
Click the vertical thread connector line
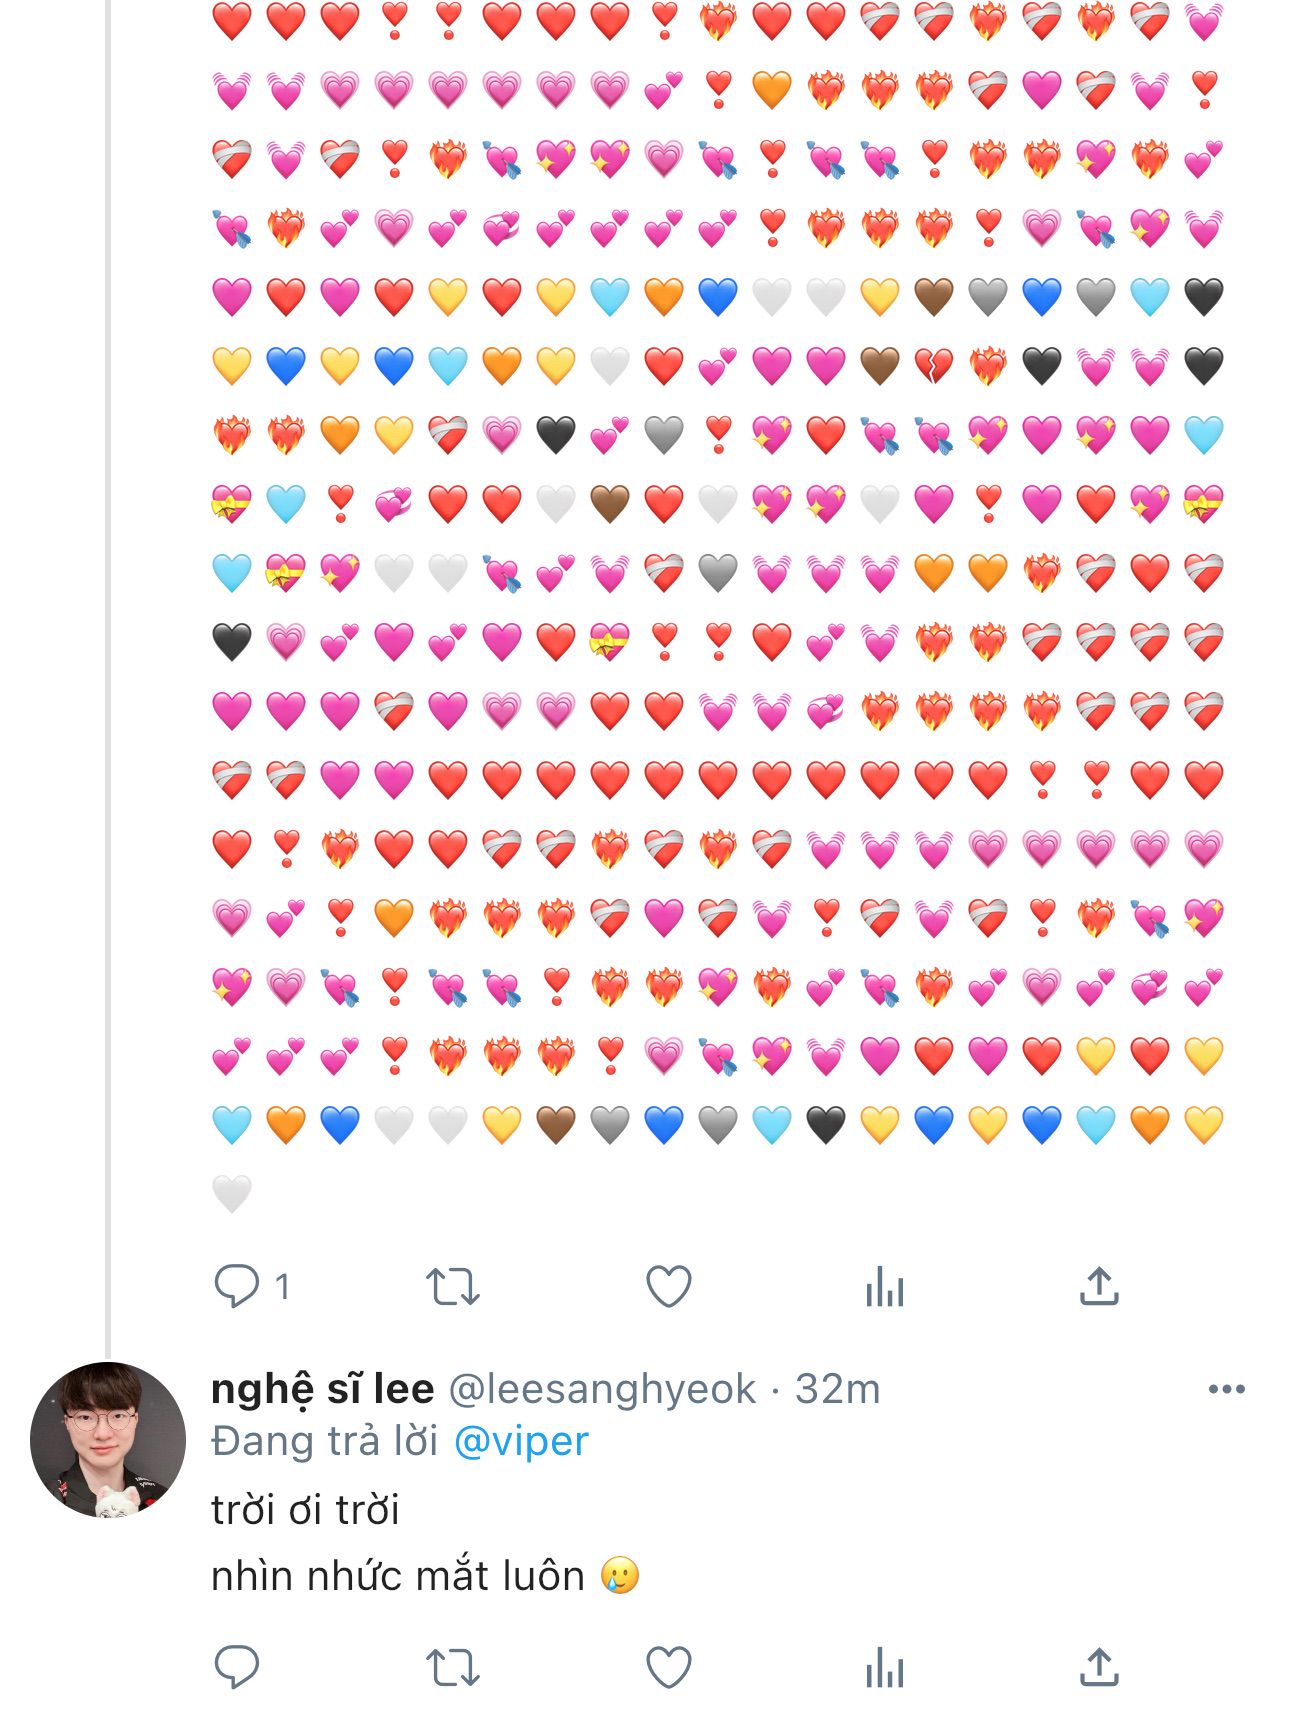[x=108, y=700]
